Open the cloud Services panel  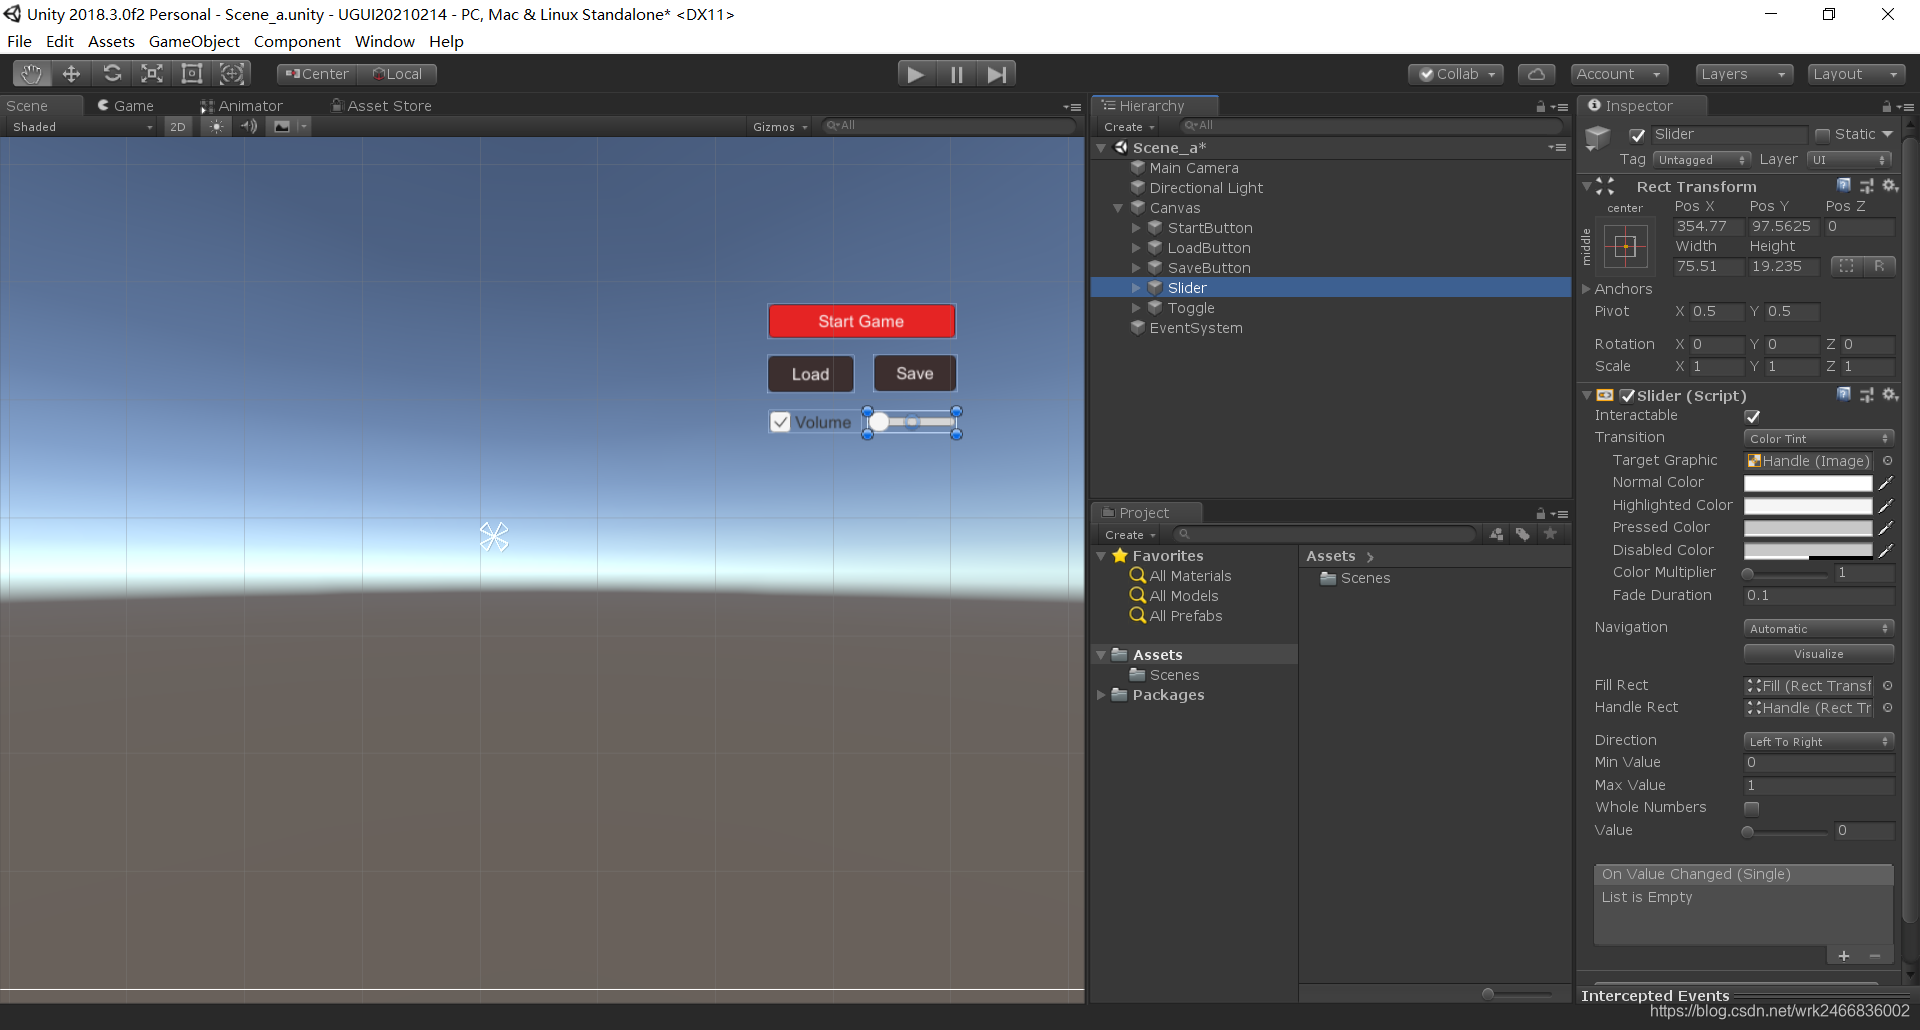(1536, 74)
